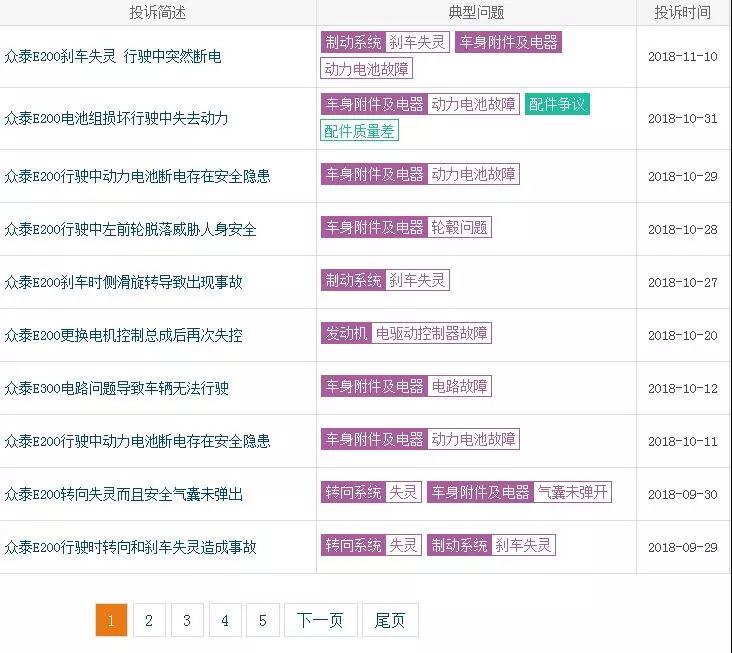Open complaint 众泰E200刹车时侧滑旋转导致出现事故

pos(123,282)
